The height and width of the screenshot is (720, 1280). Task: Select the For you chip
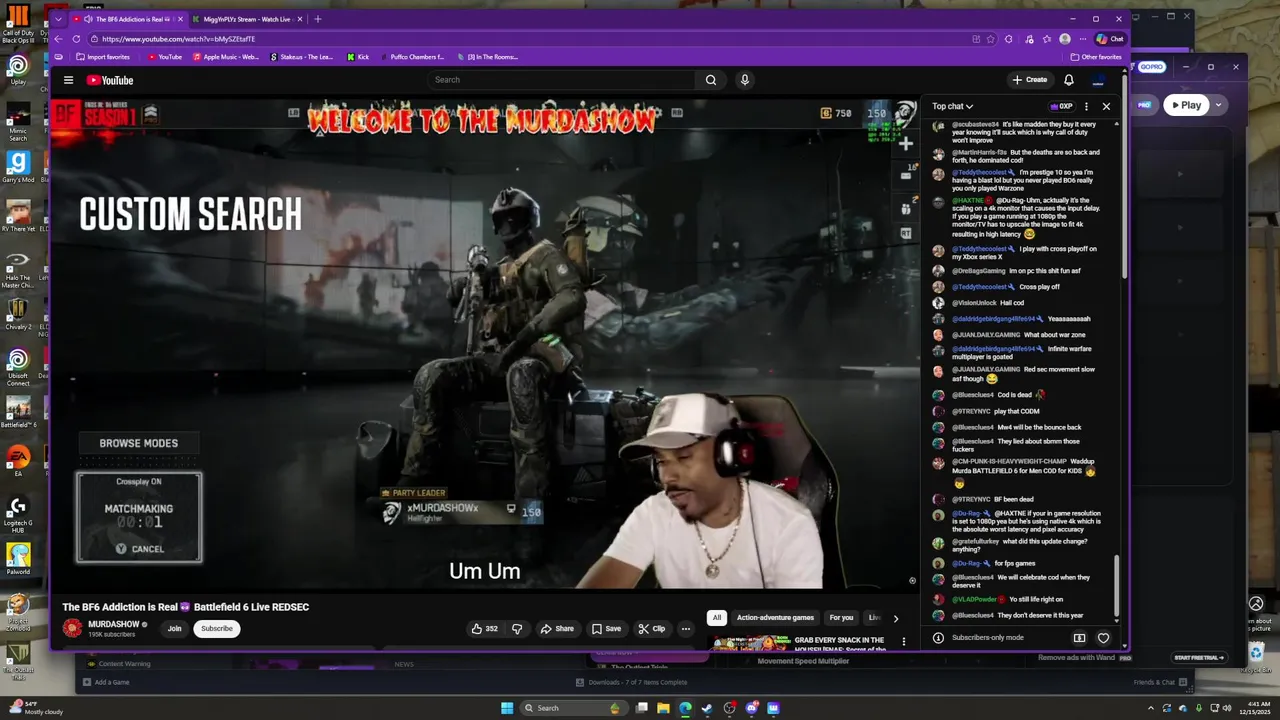tap(842, 618)
